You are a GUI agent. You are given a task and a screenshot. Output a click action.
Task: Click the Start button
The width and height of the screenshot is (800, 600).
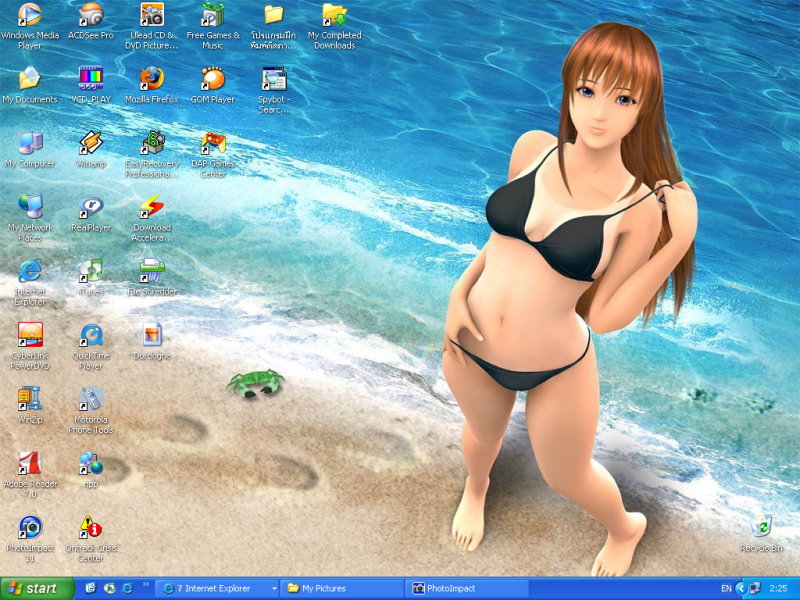(x=37, y=588)
